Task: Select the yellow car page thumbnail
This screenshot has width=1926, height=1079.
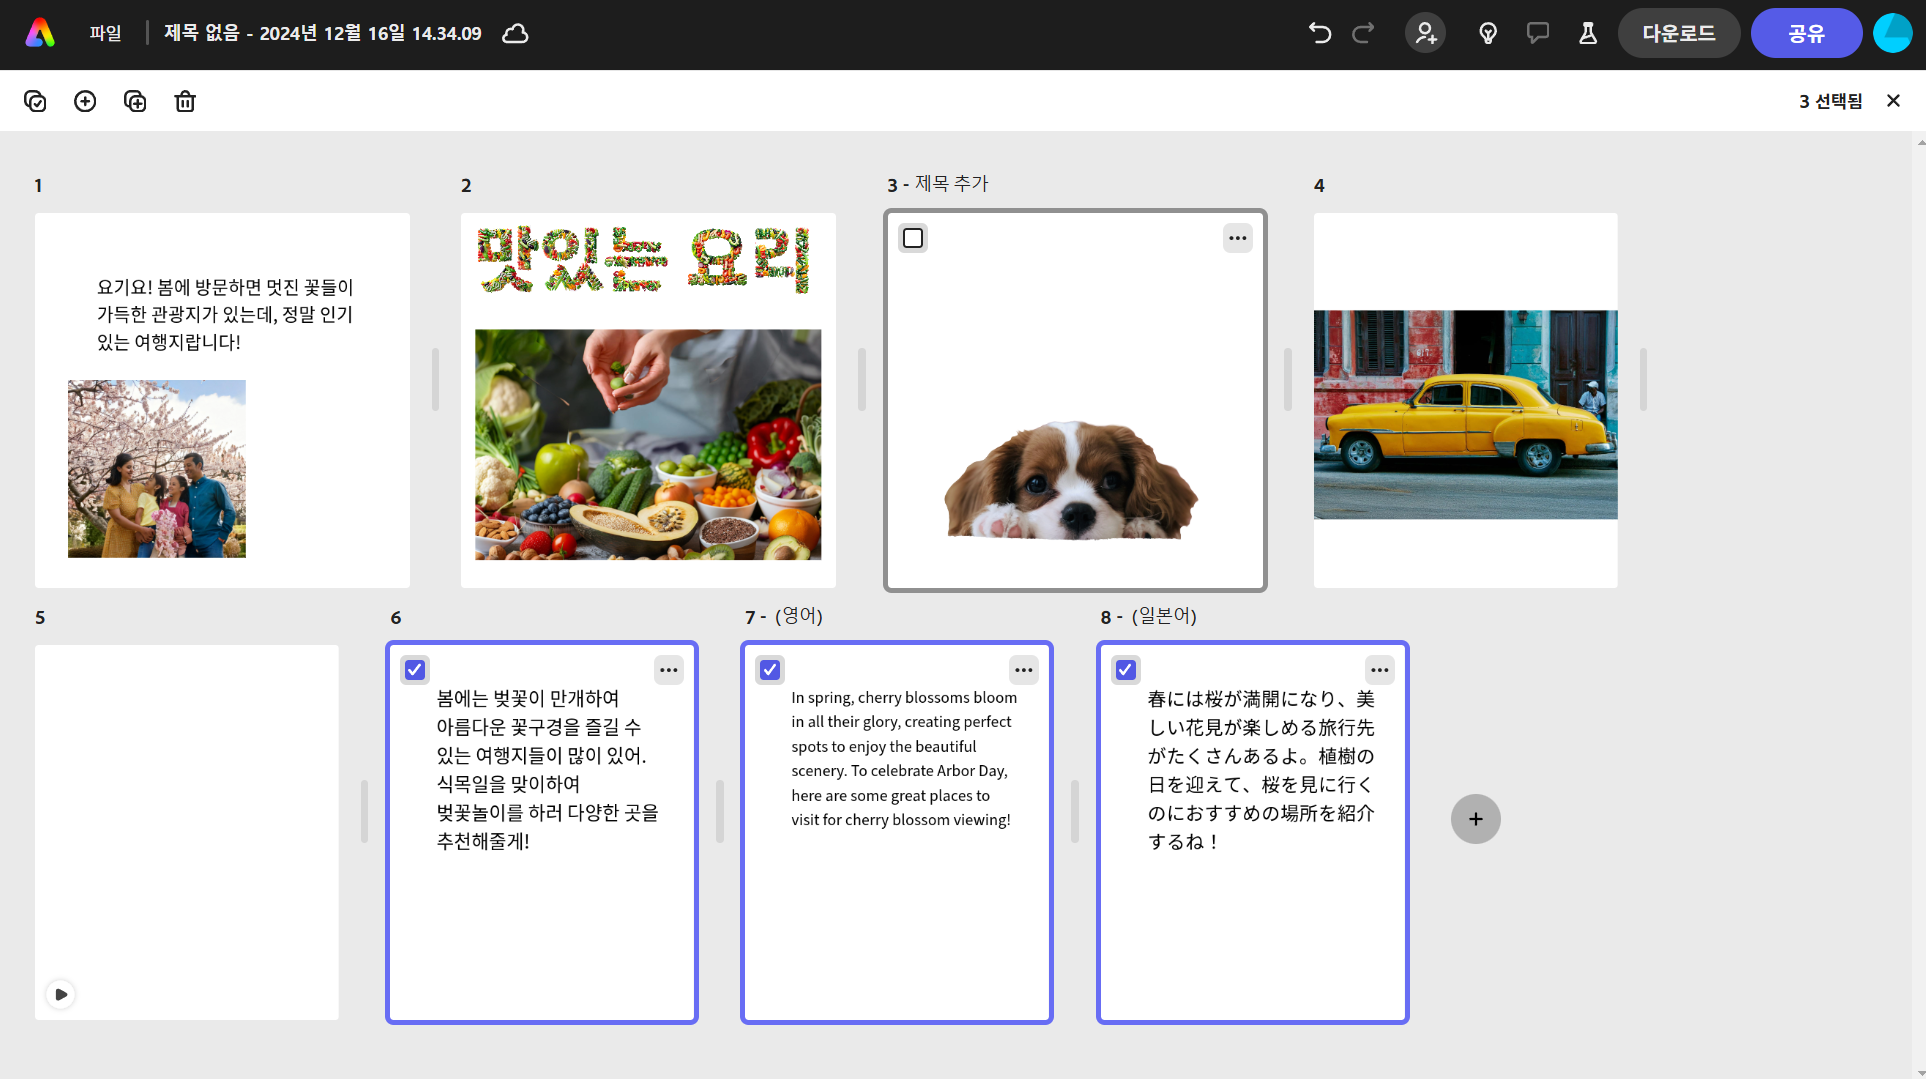Action: (1465, 400)
